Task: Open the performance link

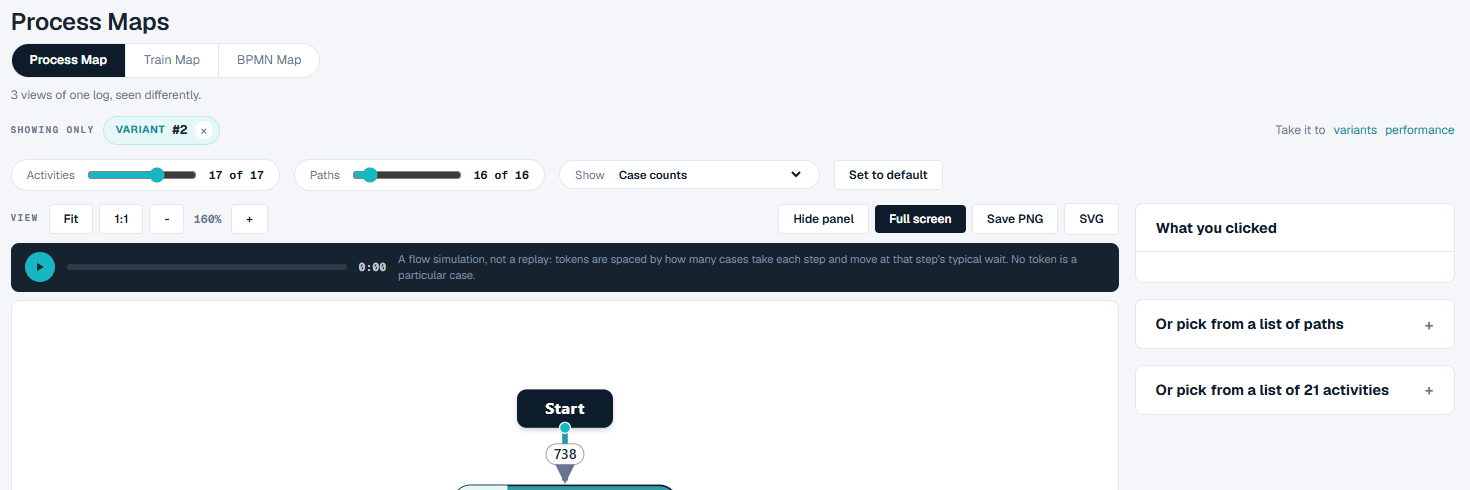Action: pyautogui.click(x=1420, y=130)
